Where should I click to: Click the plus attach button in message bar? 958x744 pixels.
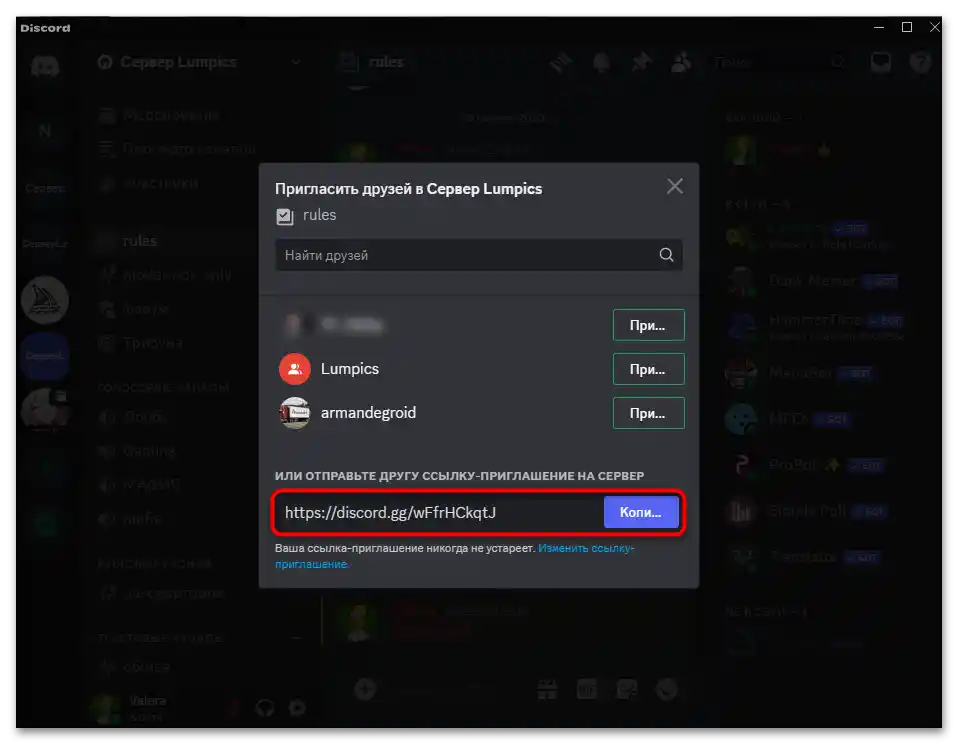[365, 690]
